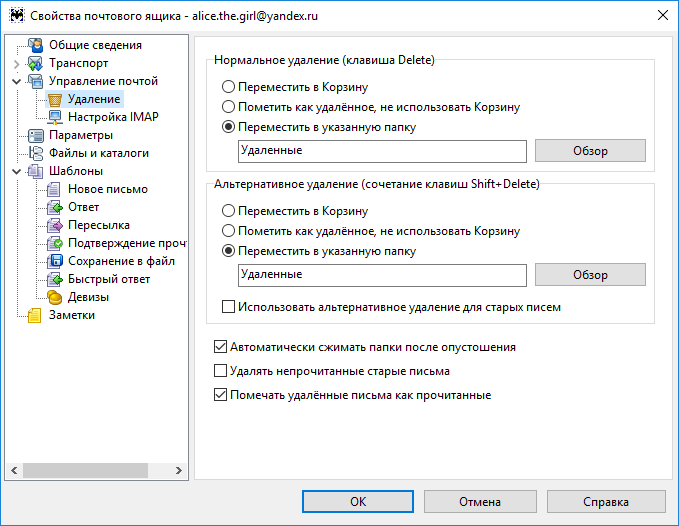The image size is (679, 526).
Task: Uncheck Автоматически сжимать папки после опустошения
Action: point(221,347)
